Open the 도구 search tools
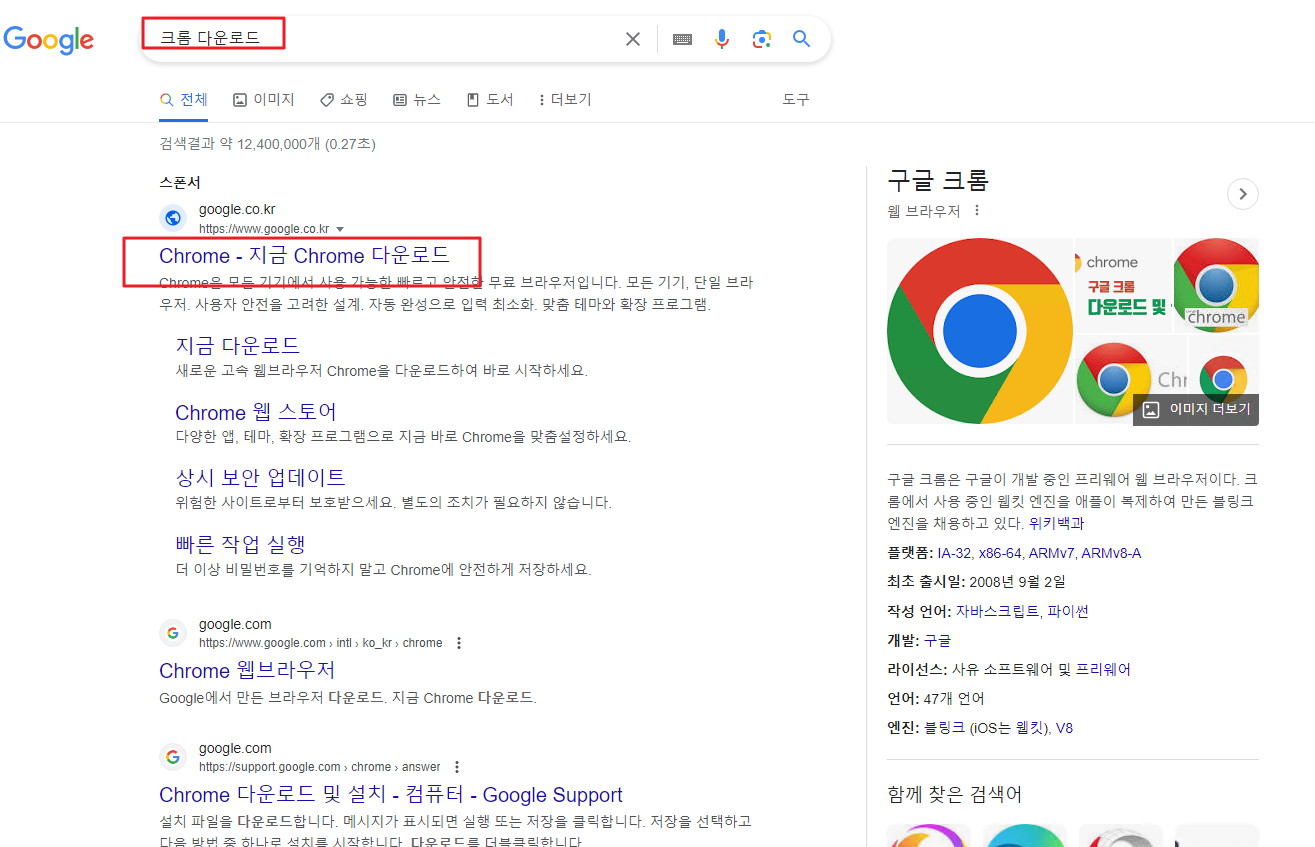Screen dimensions: 1315x847 796,100
